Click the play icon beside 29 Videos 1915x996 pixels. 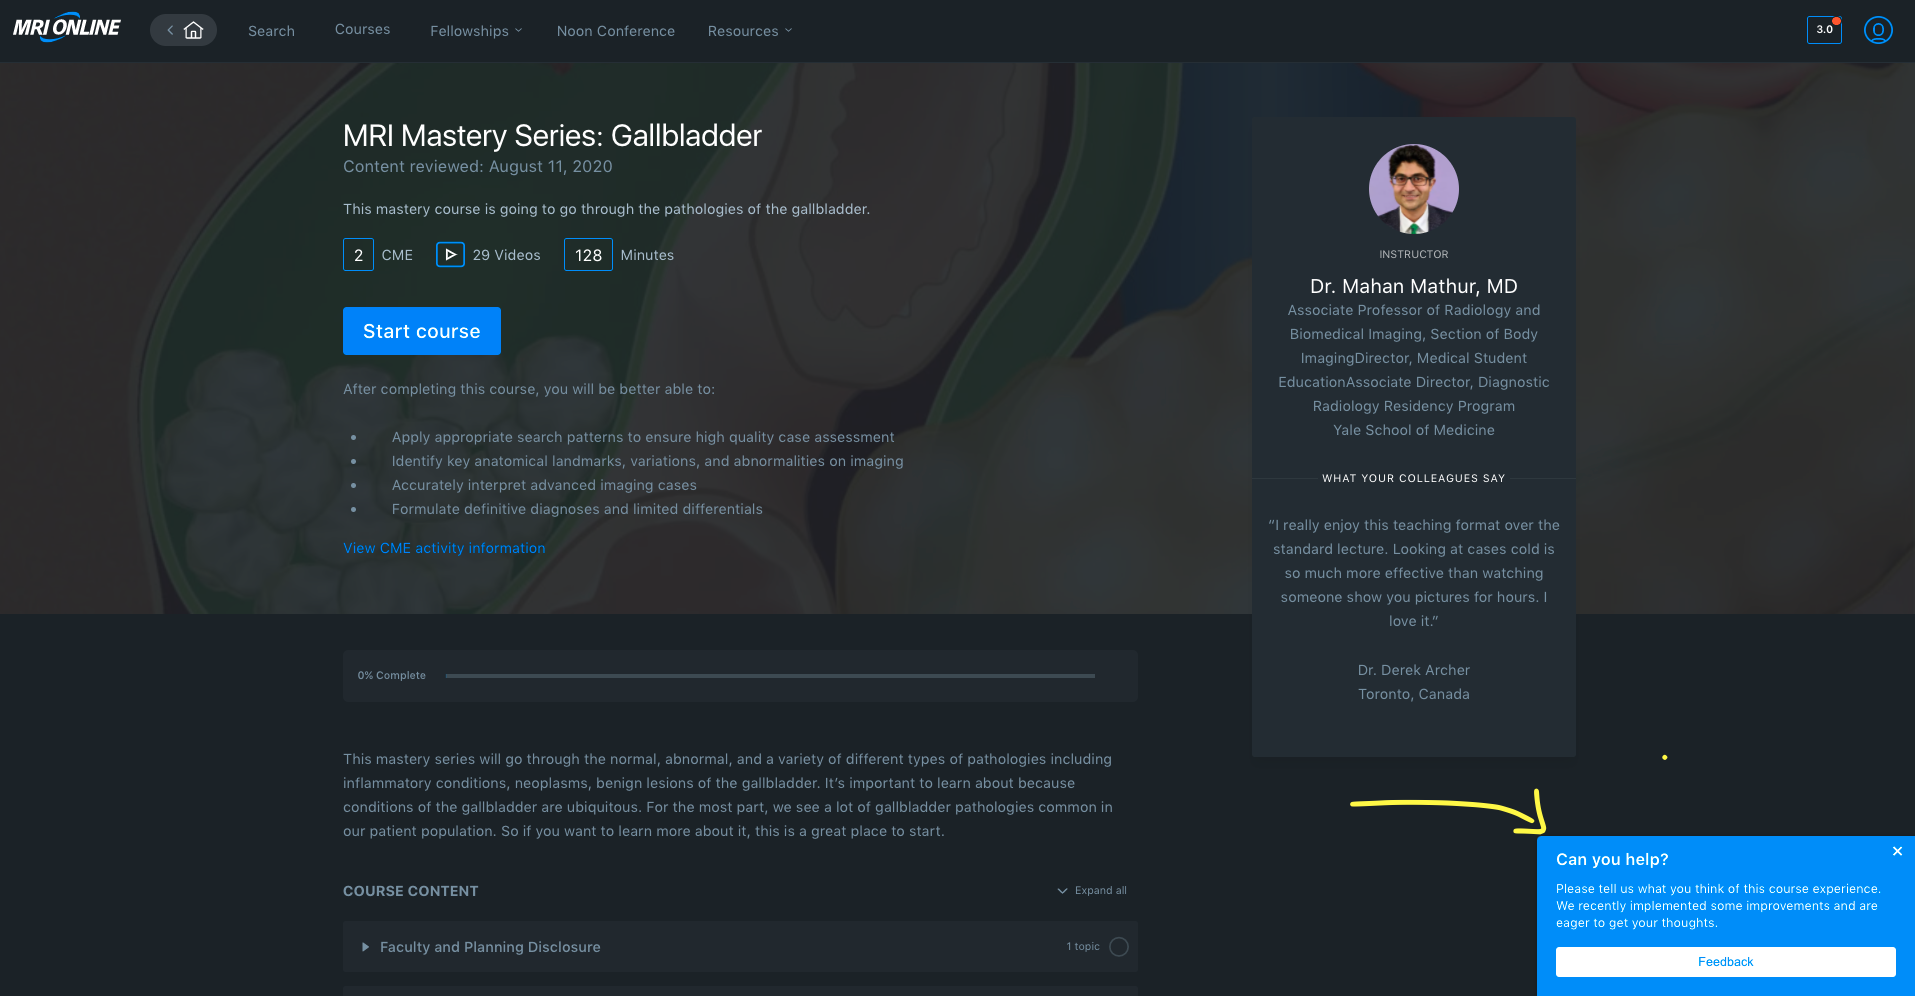click(x=450, y=255)
